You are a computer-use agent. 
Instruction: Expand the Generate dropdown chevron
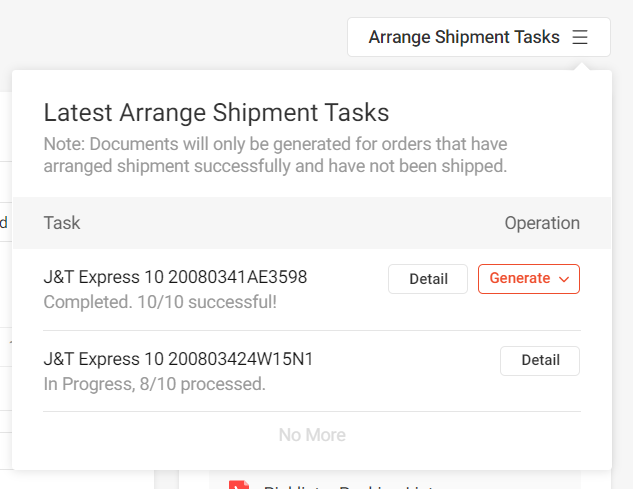coord(564,280)
